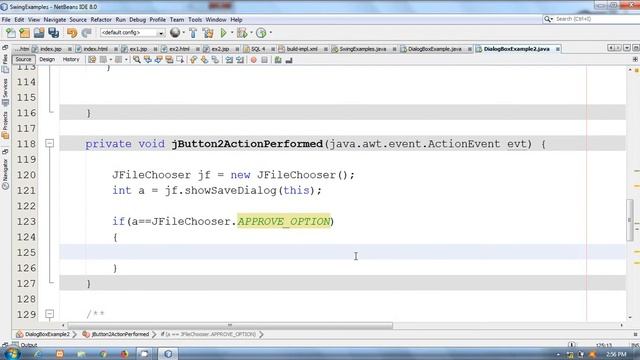Click the Save All toolbar icon
Image resolution: width=640 pixels, height=360 pixels.
(x=53, y=33)
